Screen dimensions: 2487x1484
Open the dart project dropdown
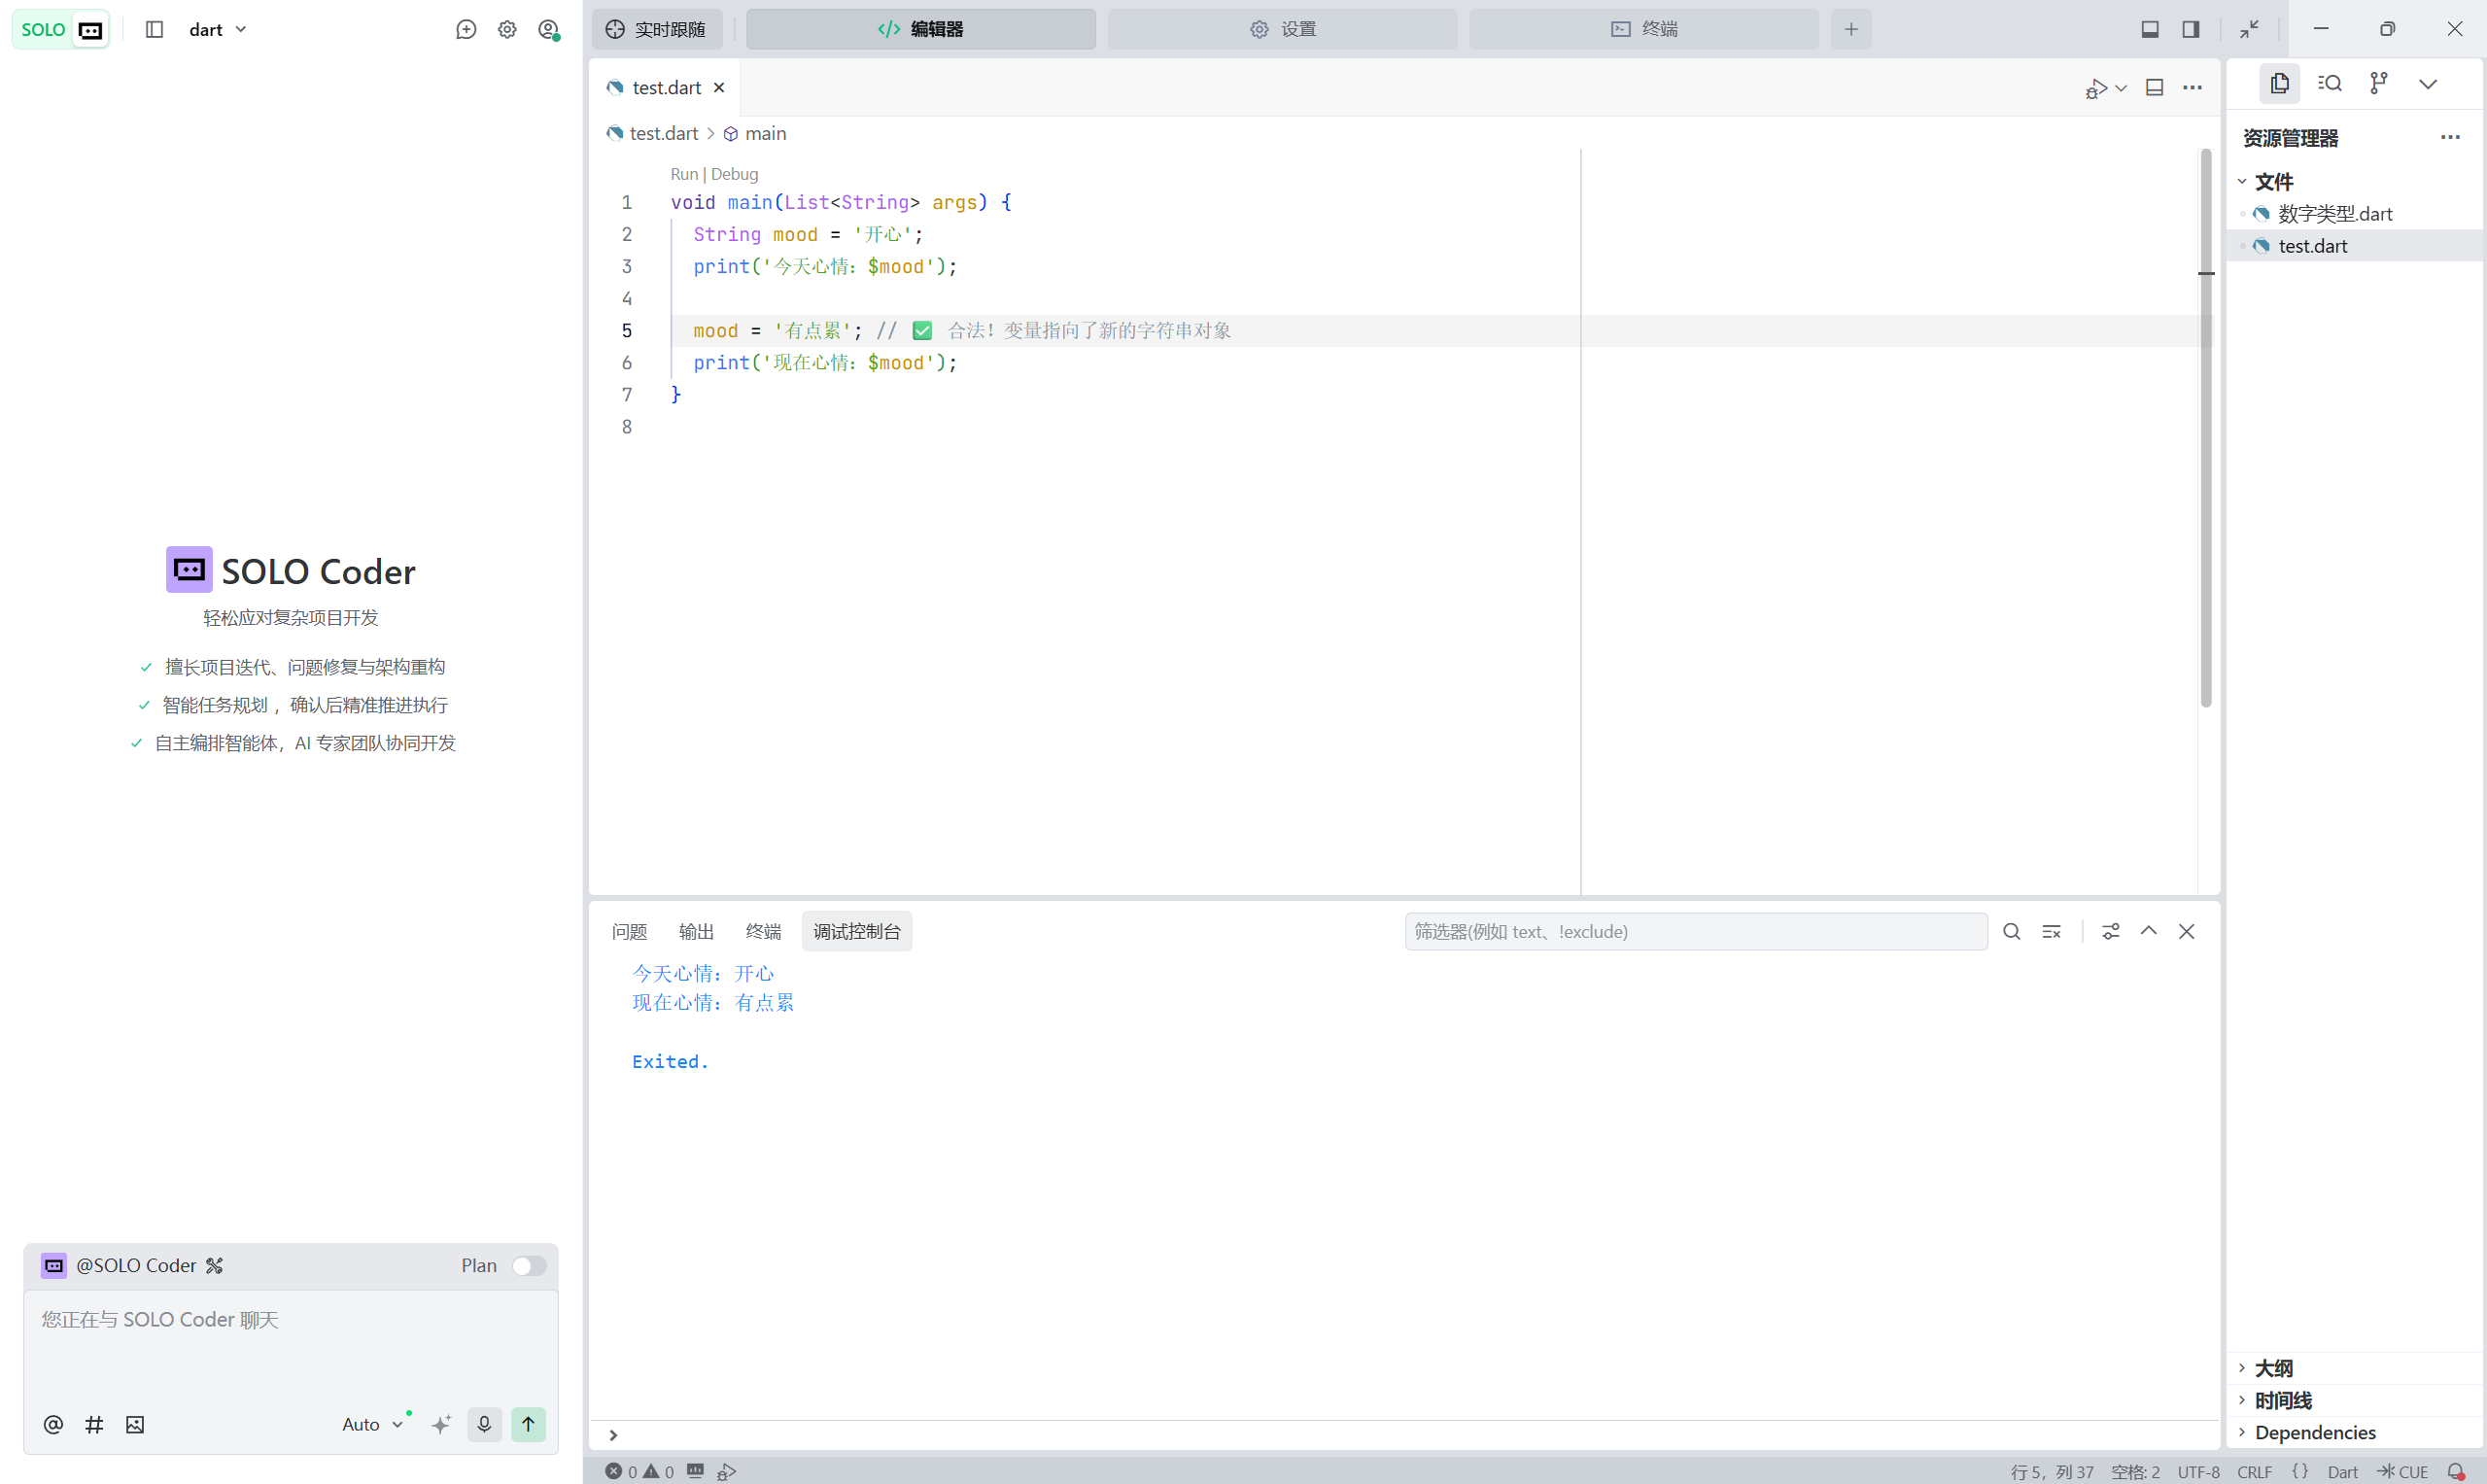[x=217, y=29]
